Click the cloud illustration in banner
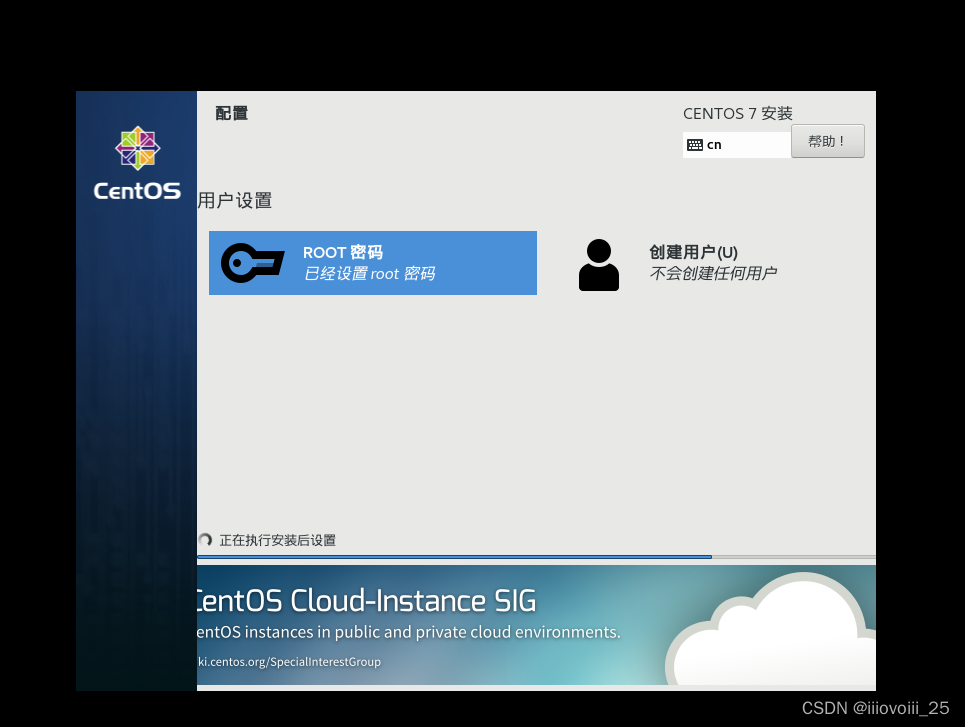The height and width of the screenshot is (727, 965). 772,629
